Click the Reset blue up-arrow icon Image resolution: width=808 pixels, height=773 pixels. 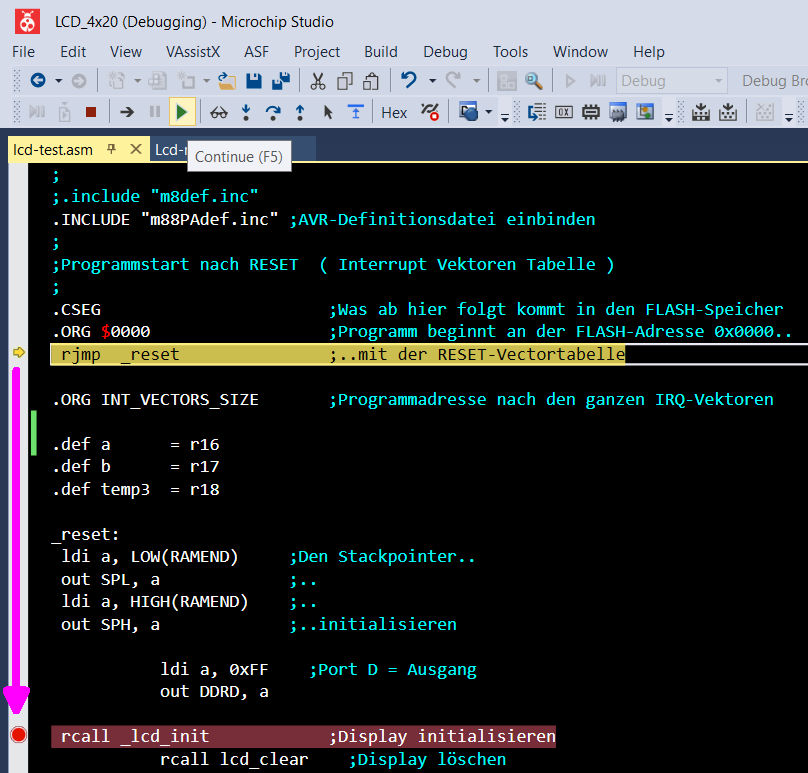point(356,111)
